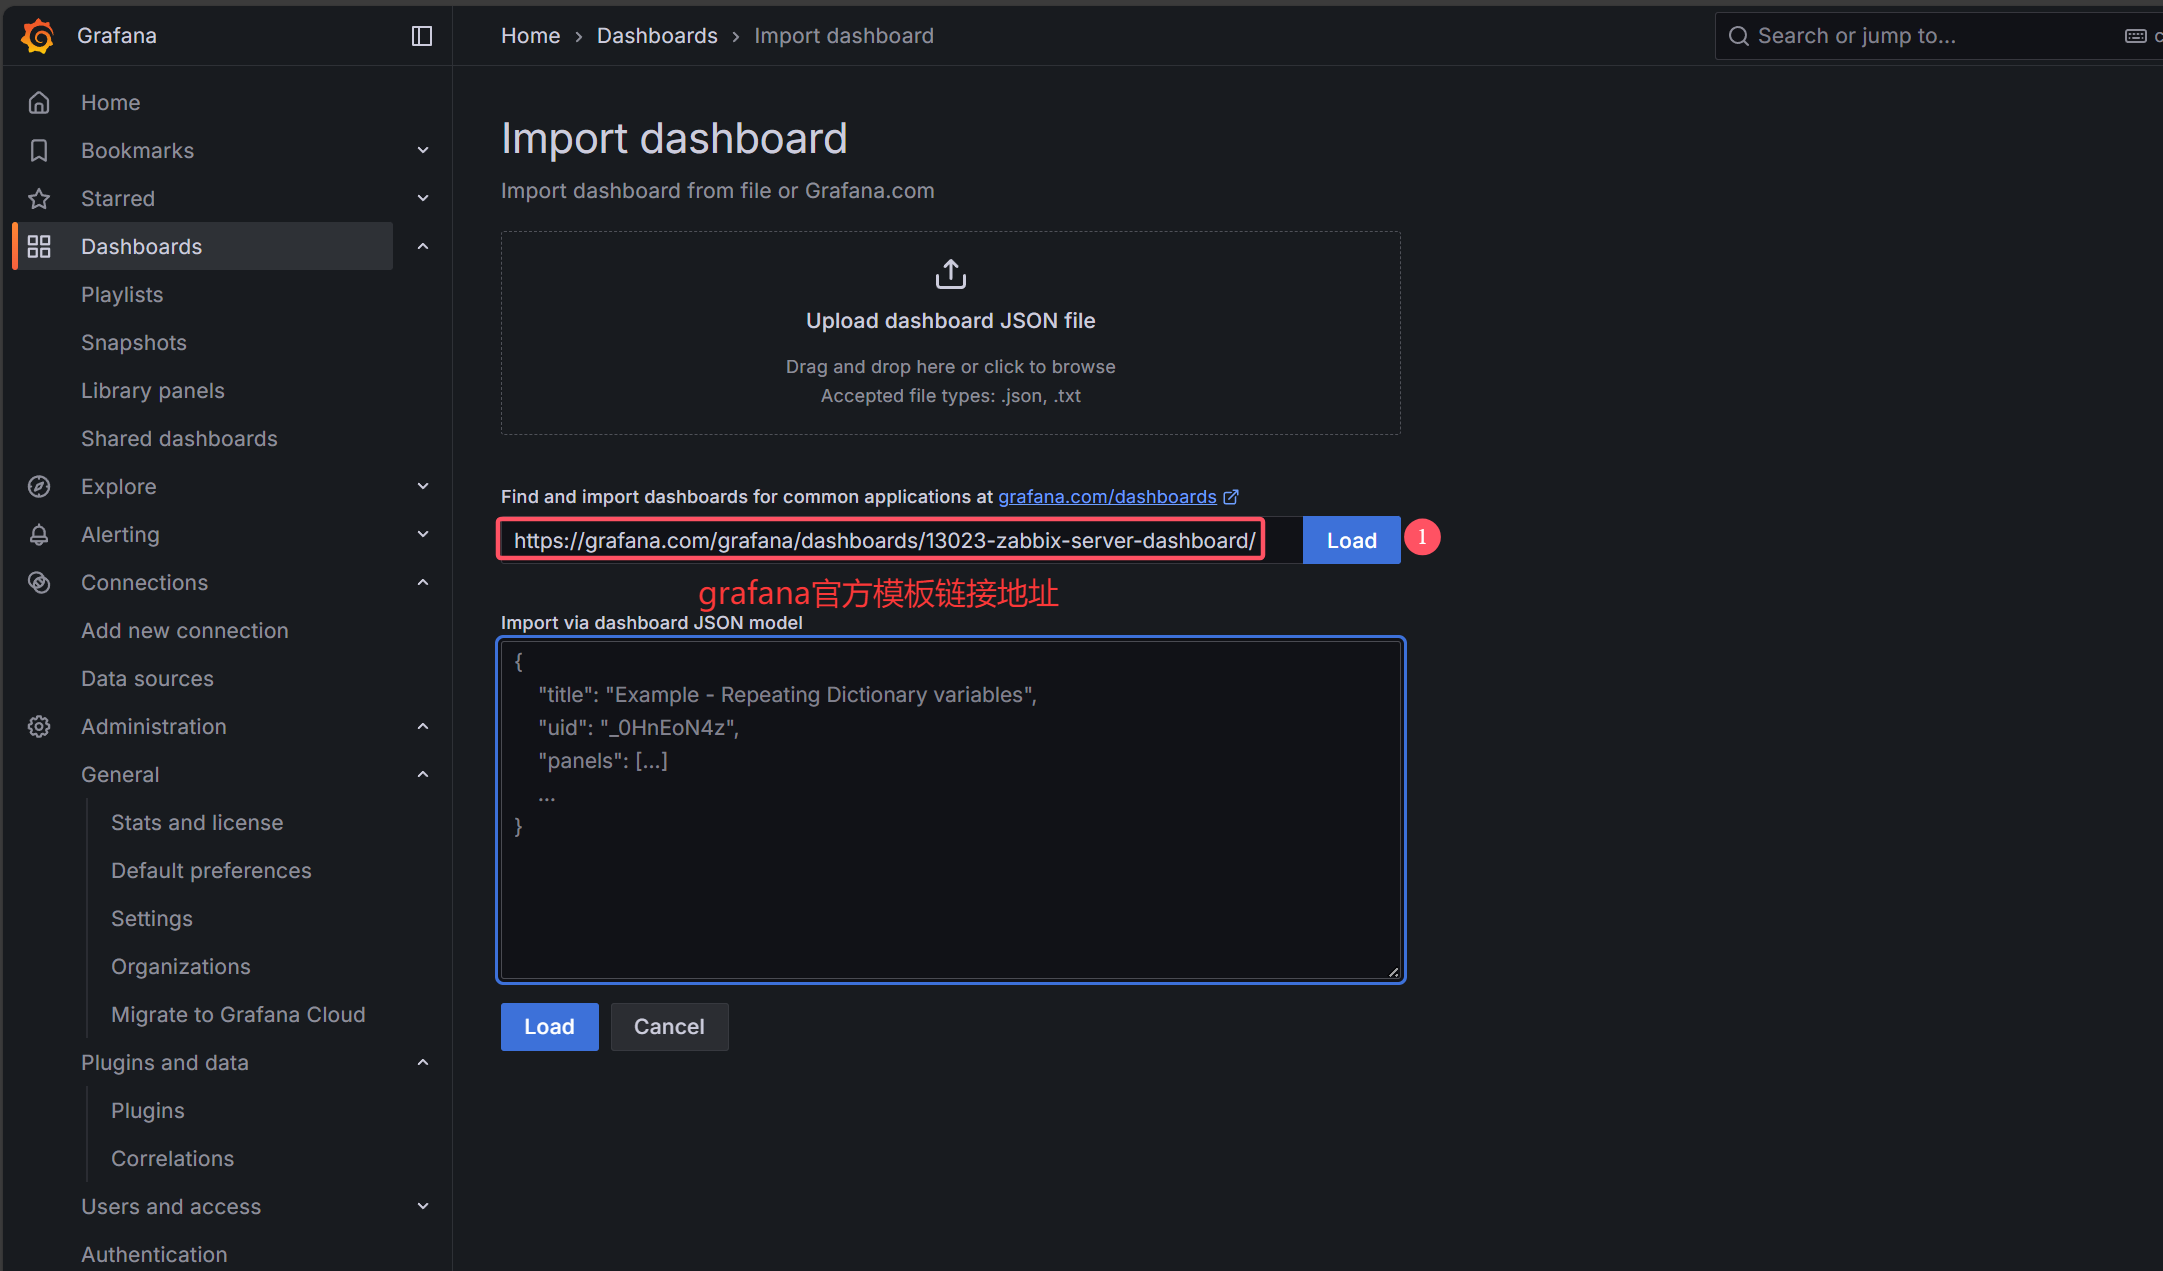Expand the Starred section chevron
The width and height of the screenshot is (2163, 1271).
click(x=423, y=199)
